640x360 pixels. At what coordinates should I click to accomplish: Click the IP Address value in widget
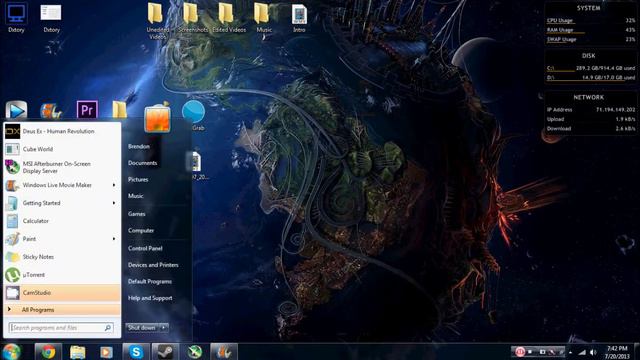click(x=616, y=110)
